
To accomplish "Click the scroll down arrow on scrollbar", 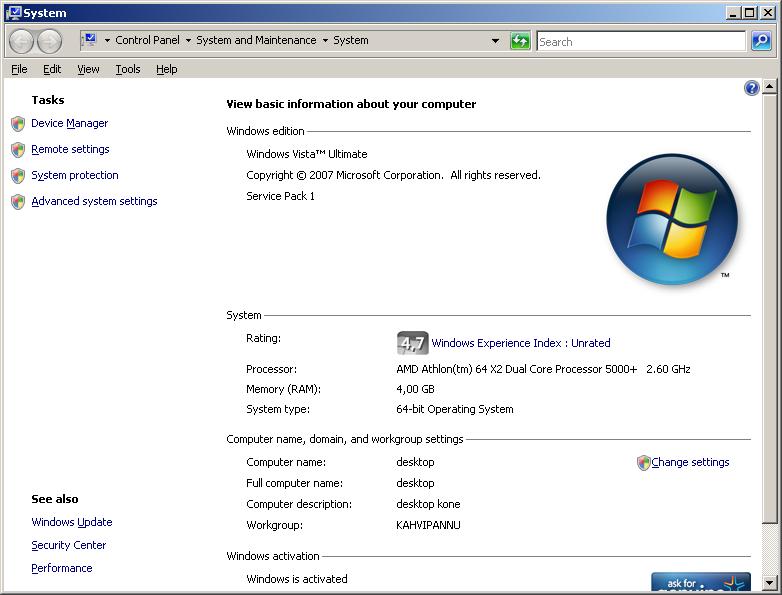I will tap(769, 582).
